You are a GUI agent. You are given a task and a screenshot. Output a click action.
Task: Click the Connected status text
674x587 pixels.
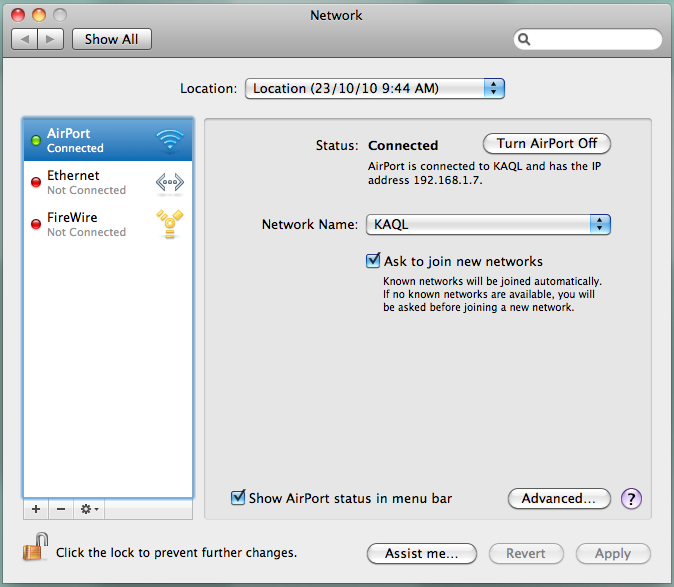403,146
